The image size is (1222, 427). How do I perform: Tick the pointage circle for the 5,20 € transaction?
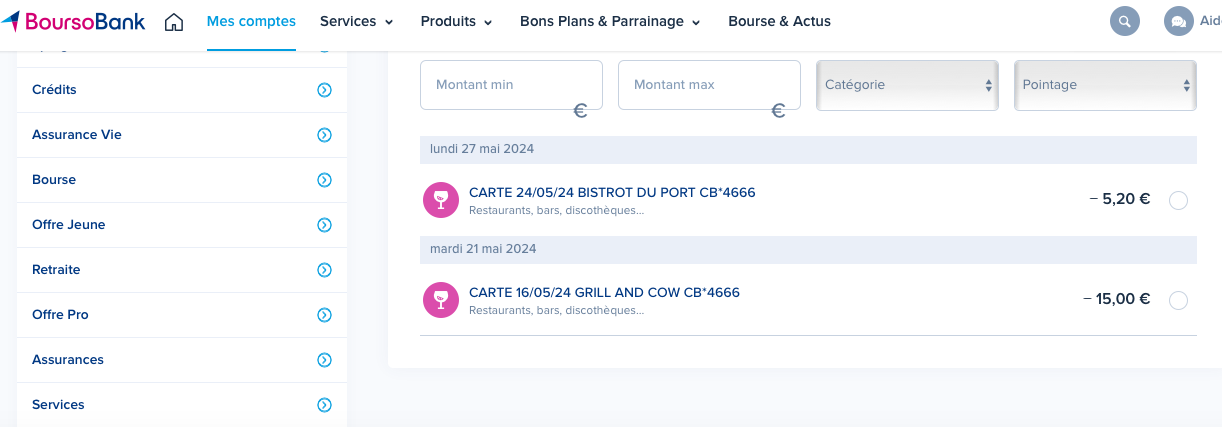pyautogui.click(x=1178, y=200)
